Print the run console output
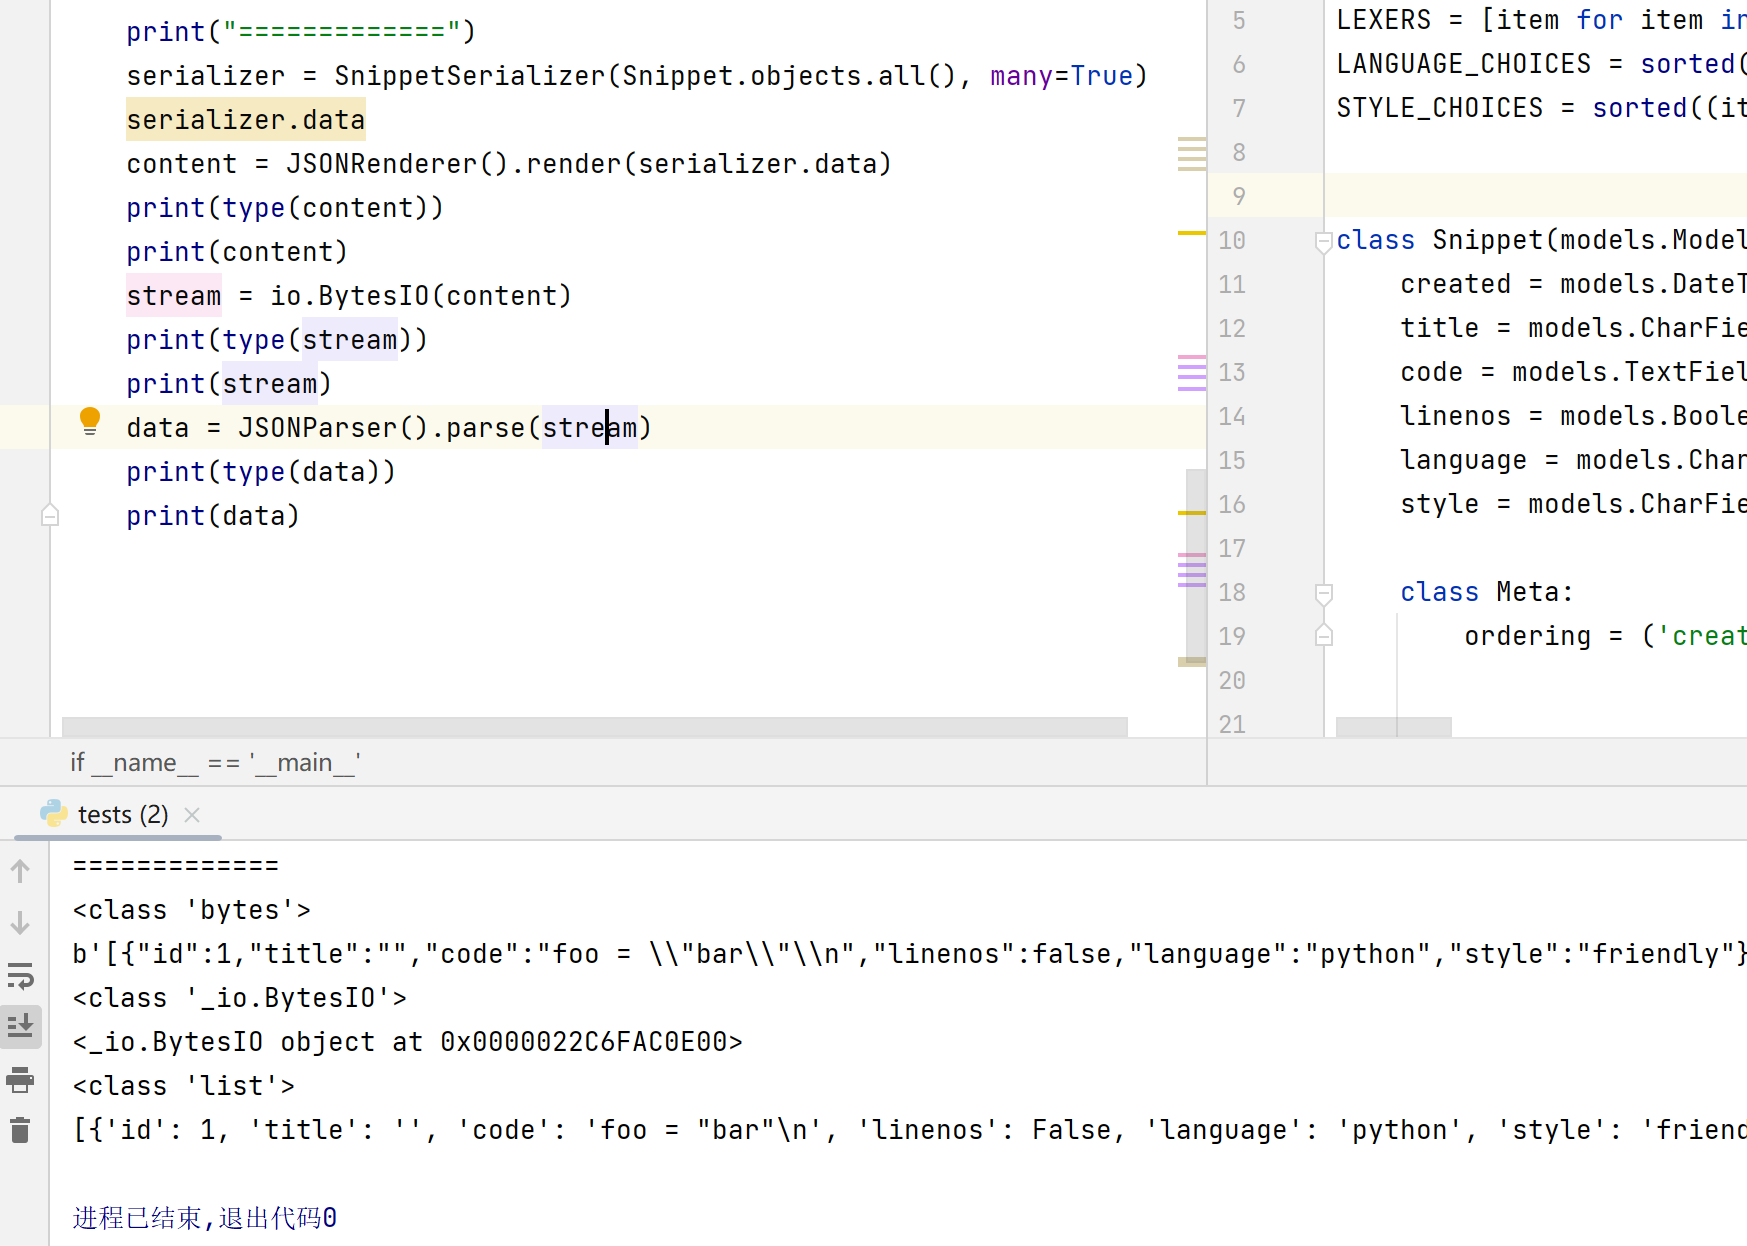This screenshot has height=1246, width=1747. point(20,1079)
